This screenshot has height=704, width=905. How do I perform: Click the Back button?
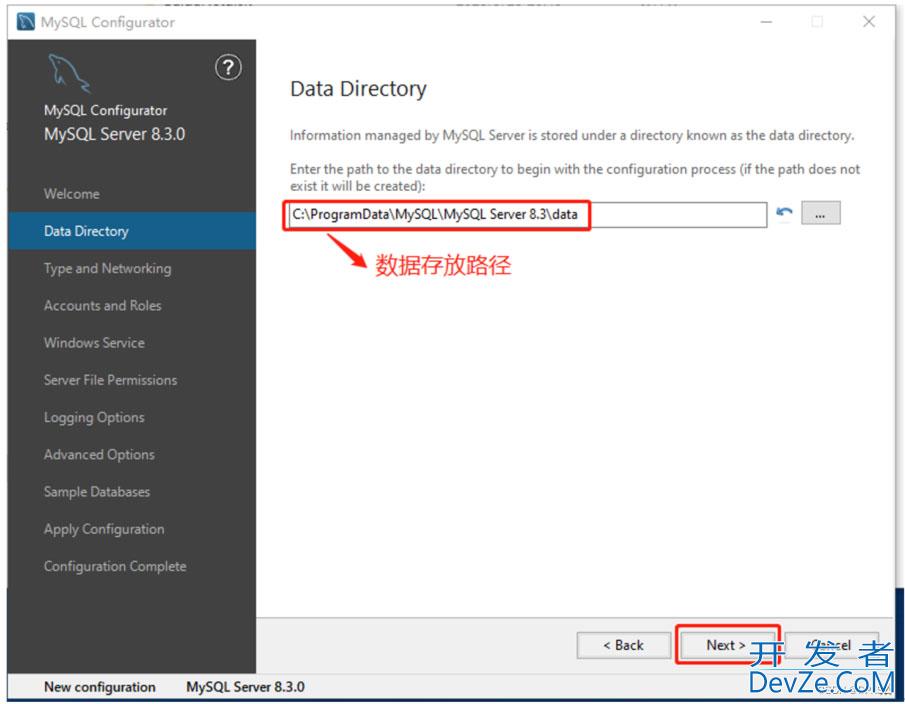pyautogui.click(x=623, y=645)
